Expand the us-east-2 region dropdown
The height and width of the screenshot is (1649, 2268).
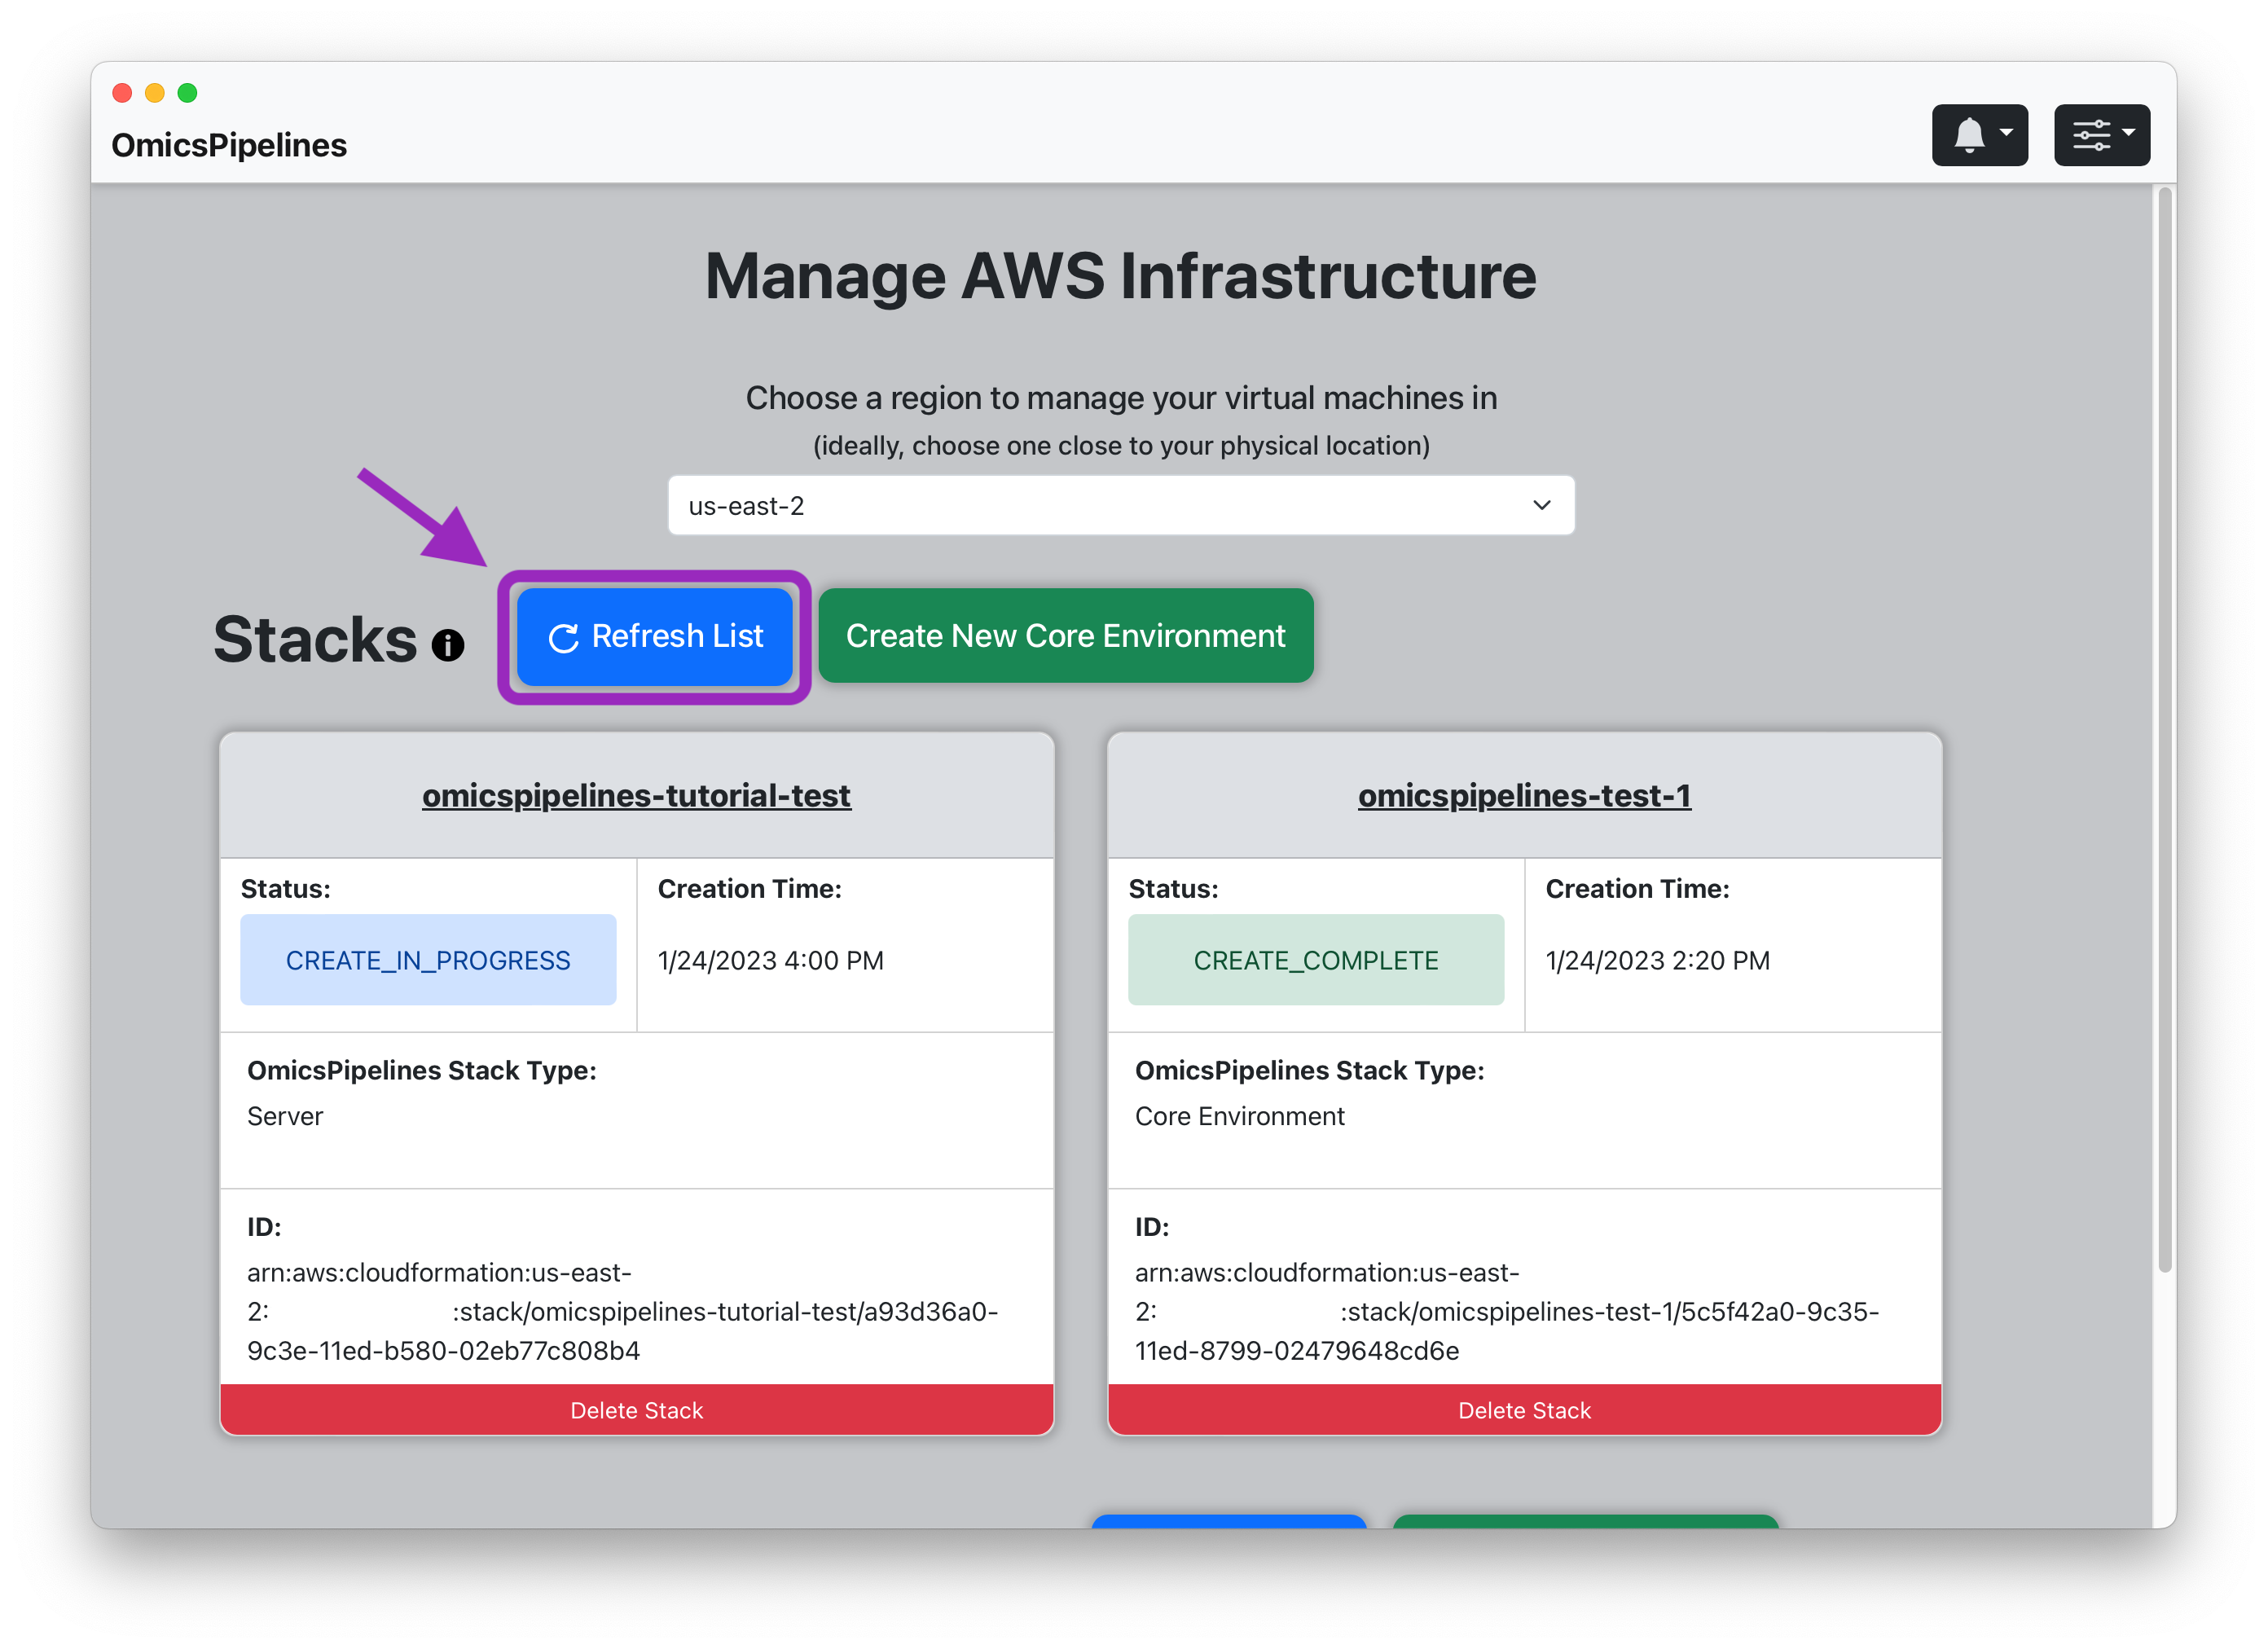[1121, 506]
